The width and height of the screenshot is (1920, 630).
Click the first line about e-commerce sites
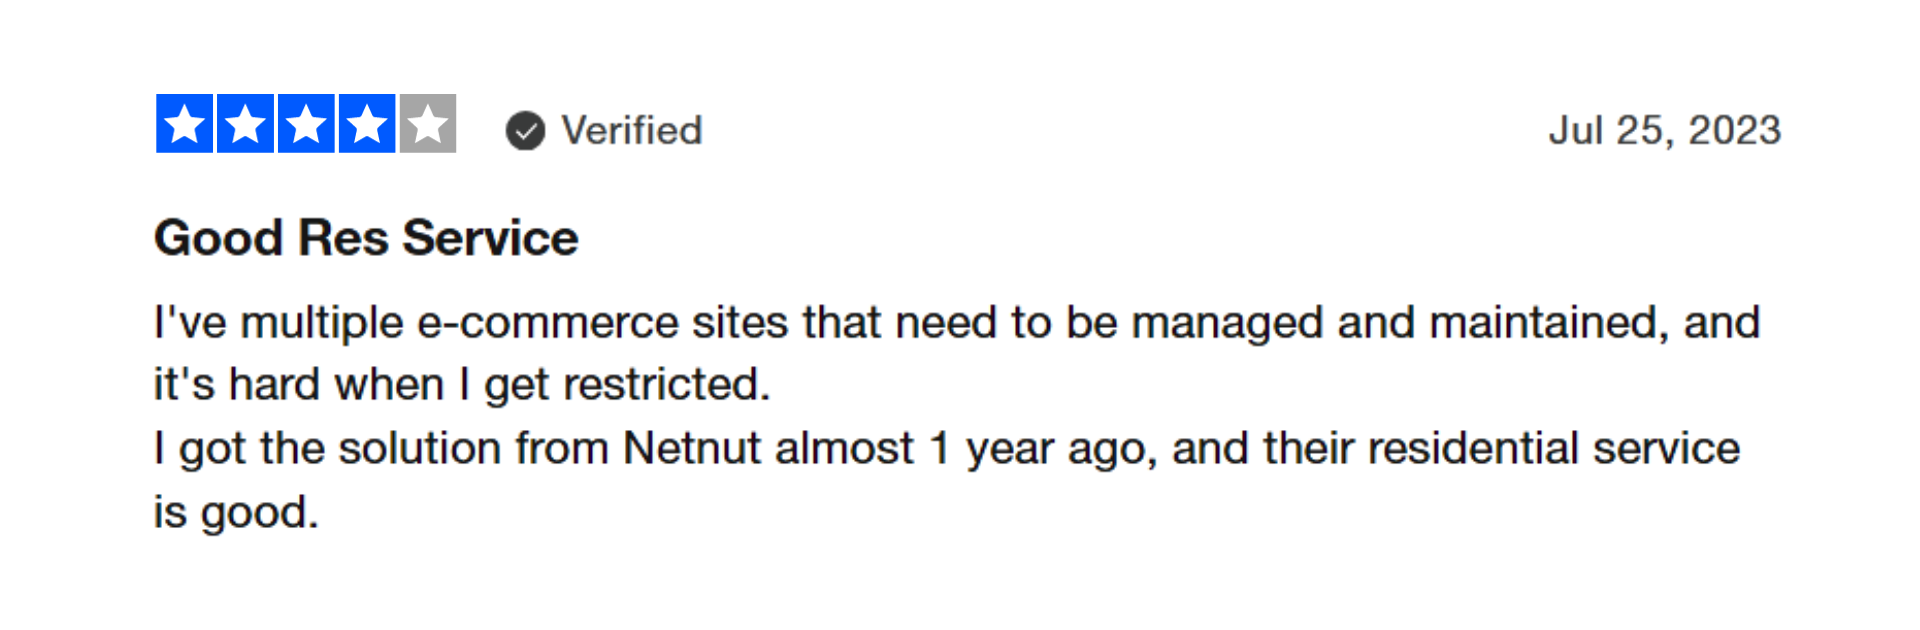coord(957,323)
